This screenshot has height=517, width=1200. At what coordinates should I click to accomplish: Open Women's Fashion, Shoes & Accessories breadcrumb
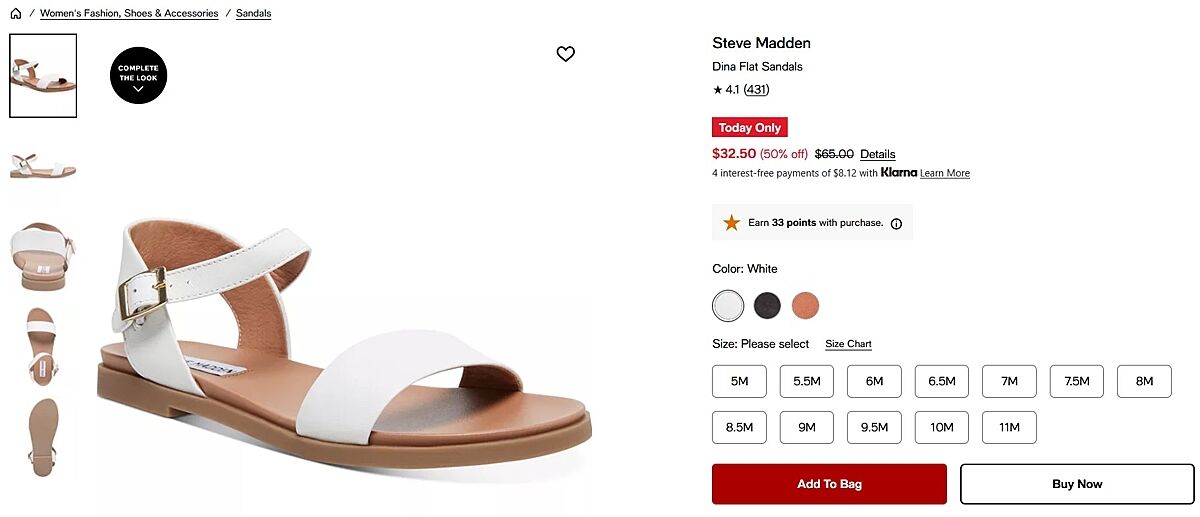tap(129, 14)
